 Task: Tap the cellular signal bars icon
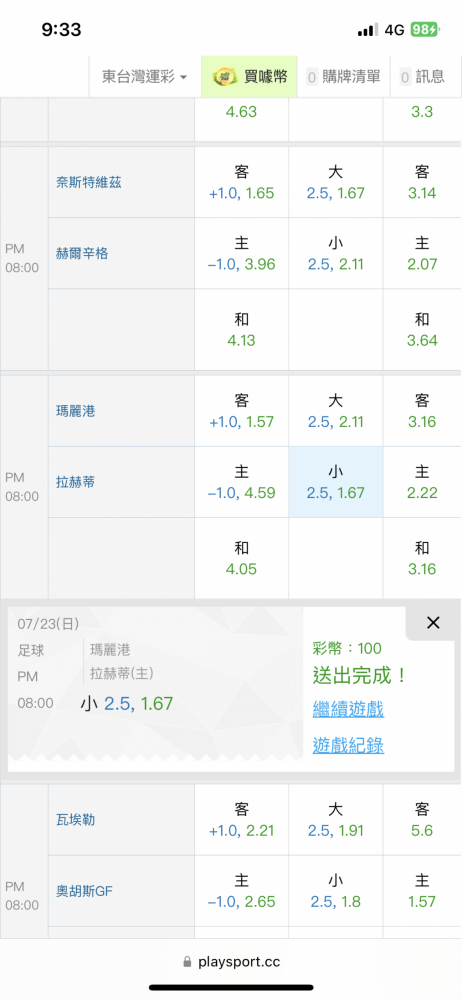368,30
